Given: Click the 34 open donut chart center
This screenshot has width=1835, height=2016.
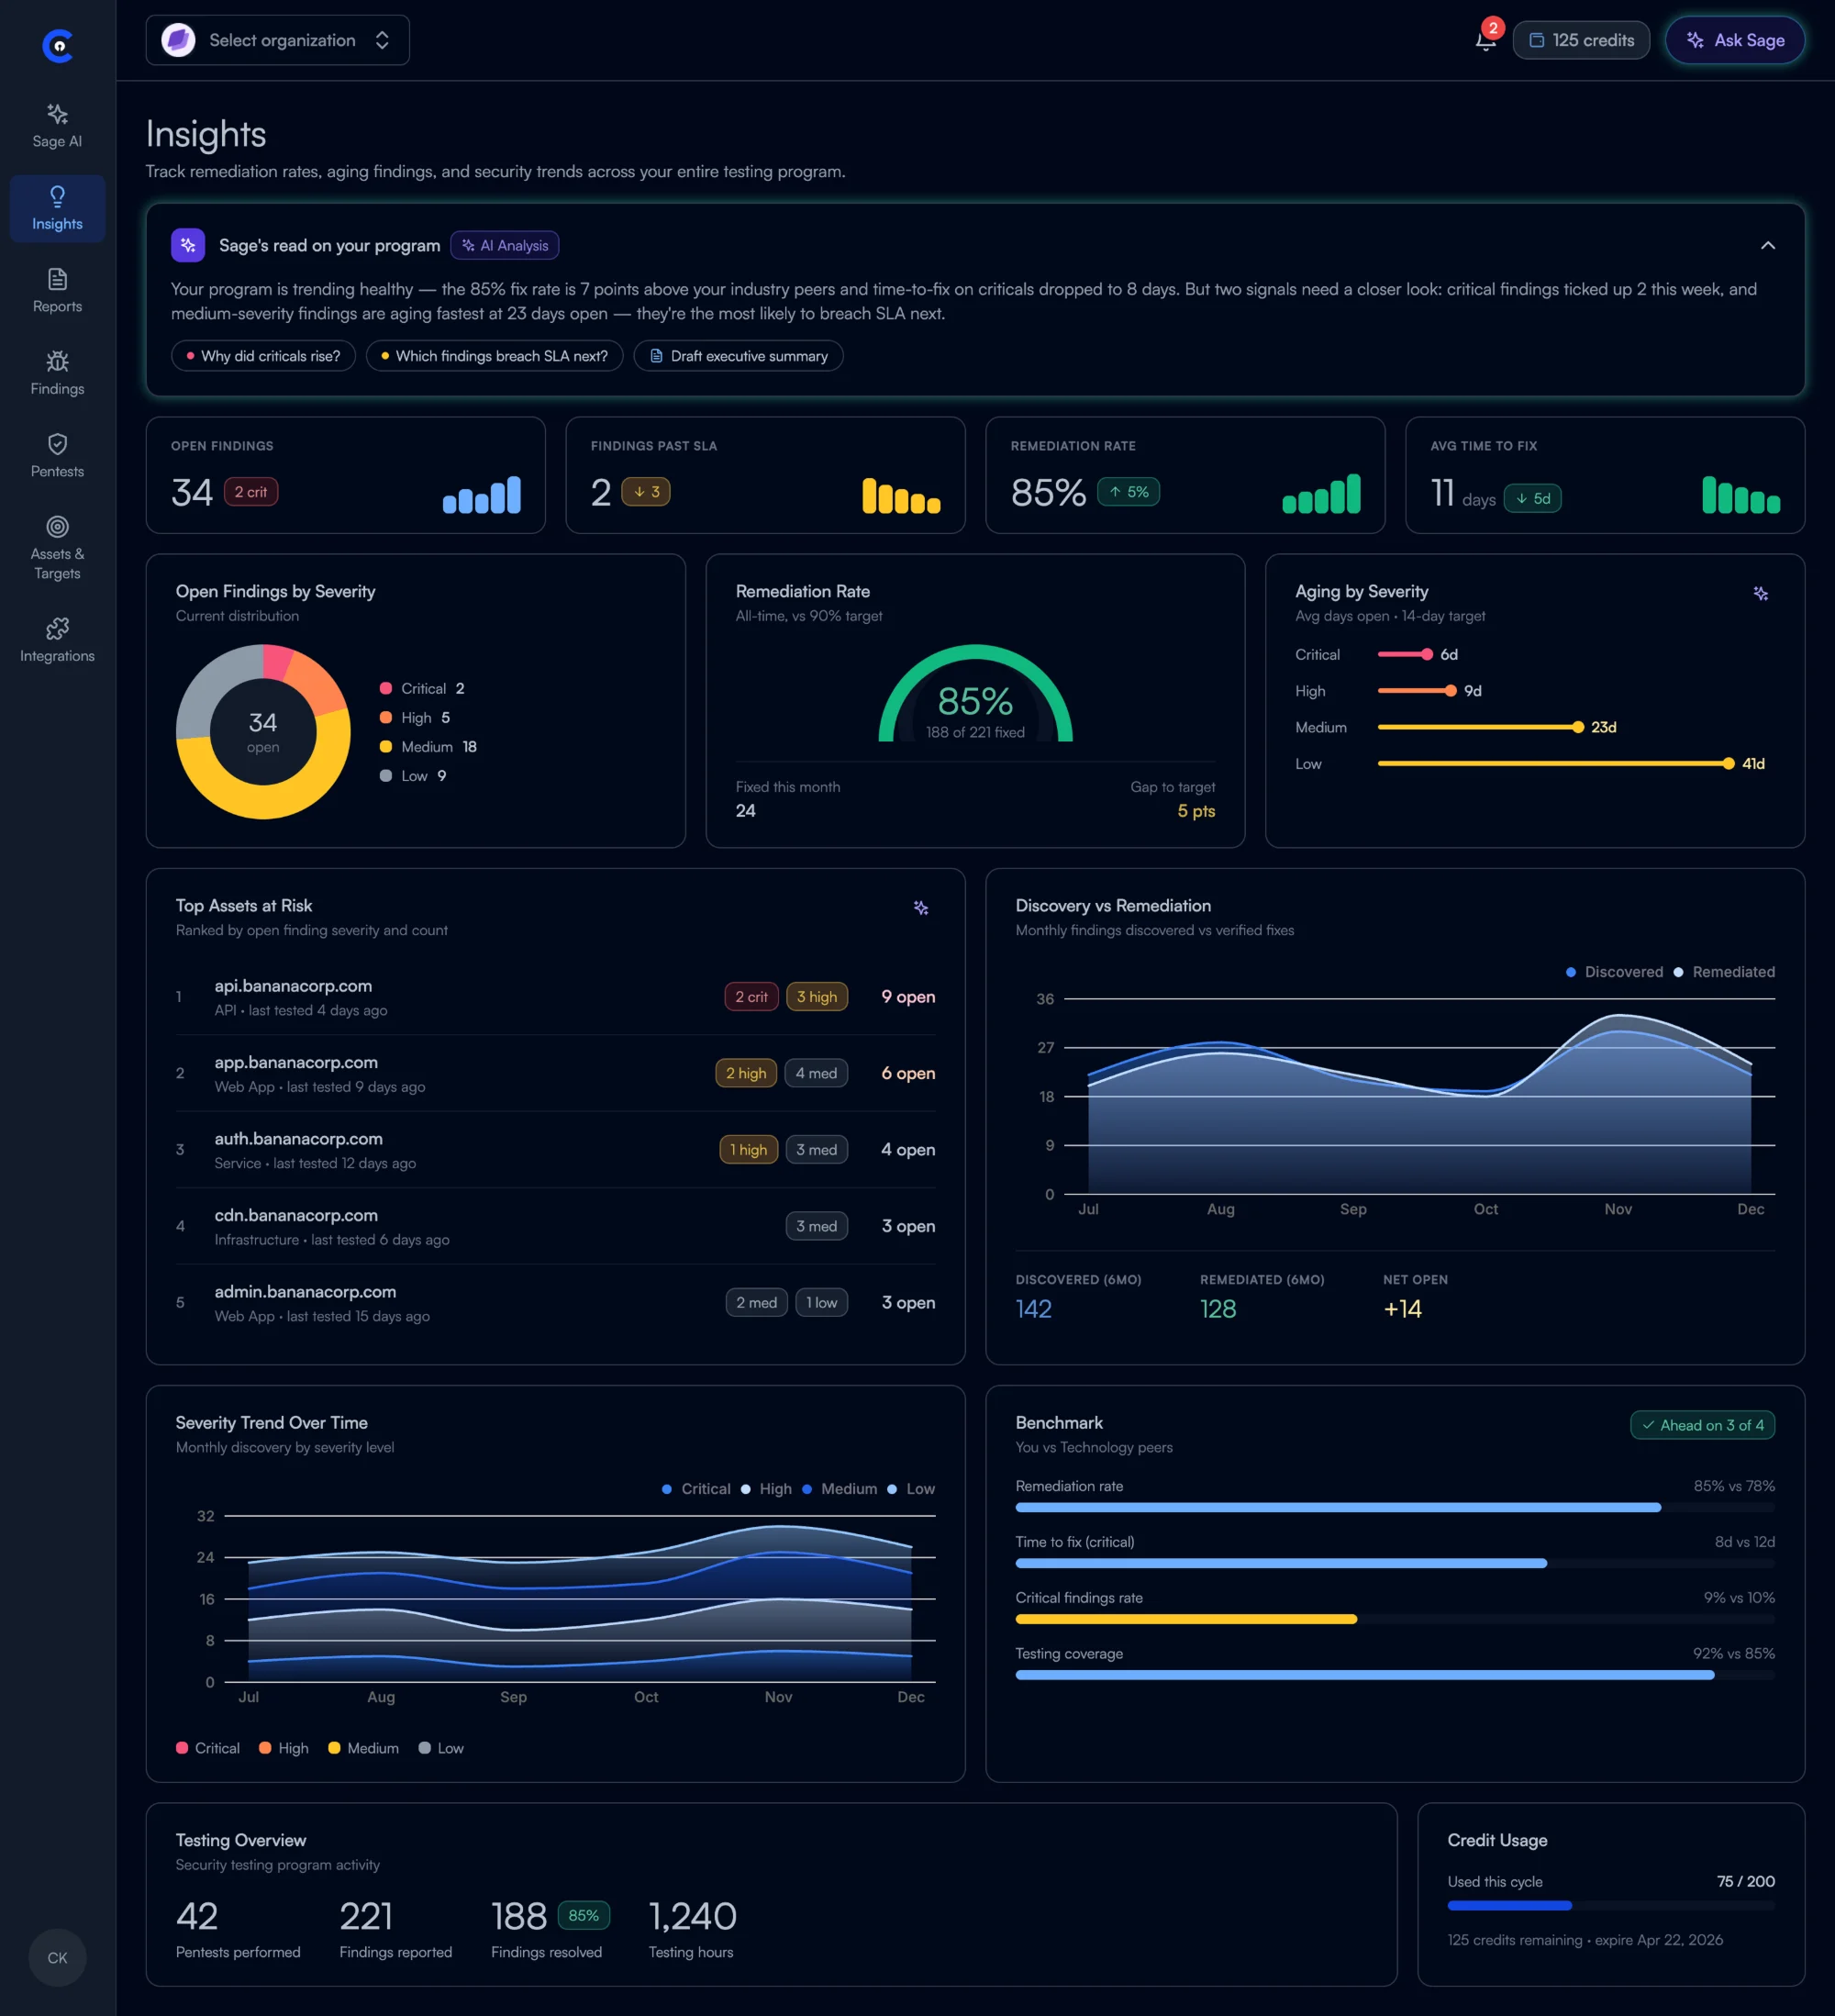Looking at the screenshot, I should click(263, 732).
